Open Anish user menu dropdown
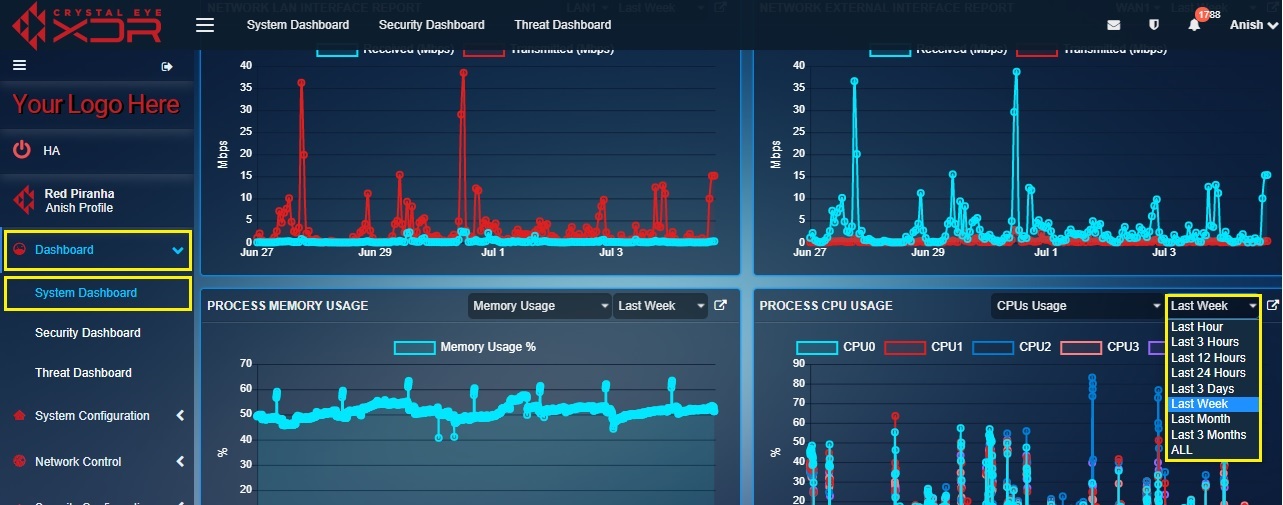This screenshot has width=1283, height=505. 1254,25
